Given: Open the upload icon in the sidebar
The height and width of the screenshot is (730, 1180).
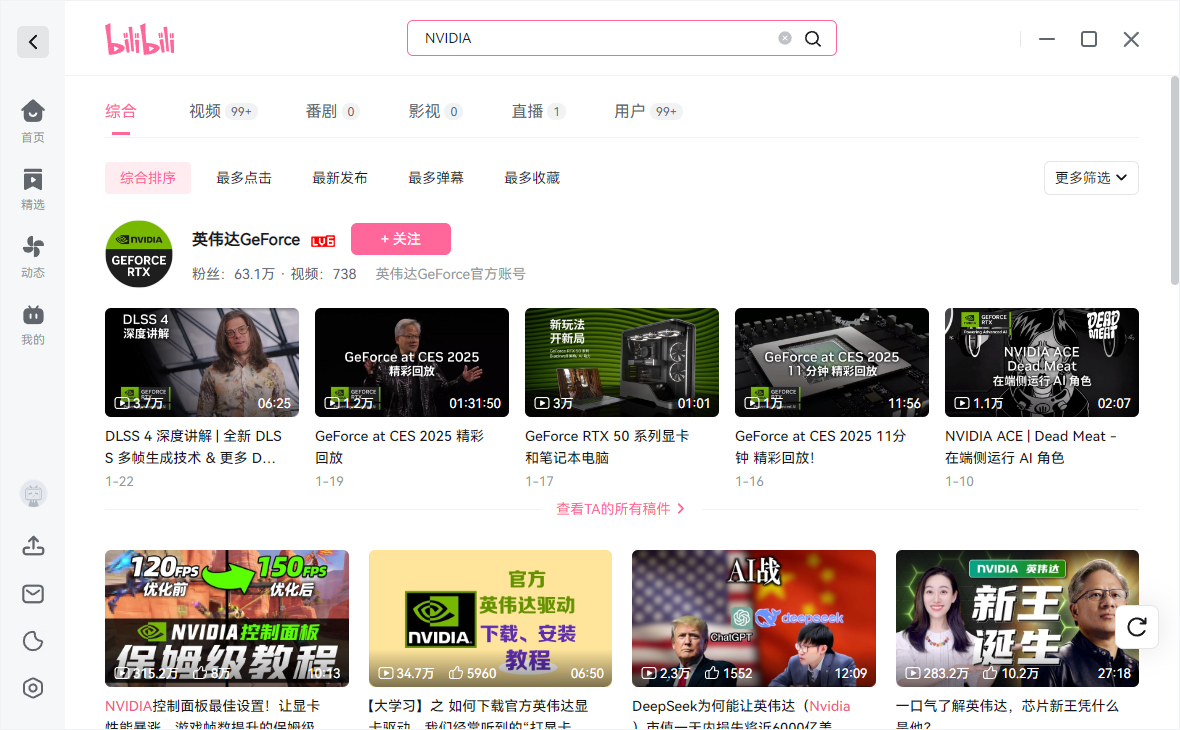Looking at the screenshot, I should tap(33, 545).
